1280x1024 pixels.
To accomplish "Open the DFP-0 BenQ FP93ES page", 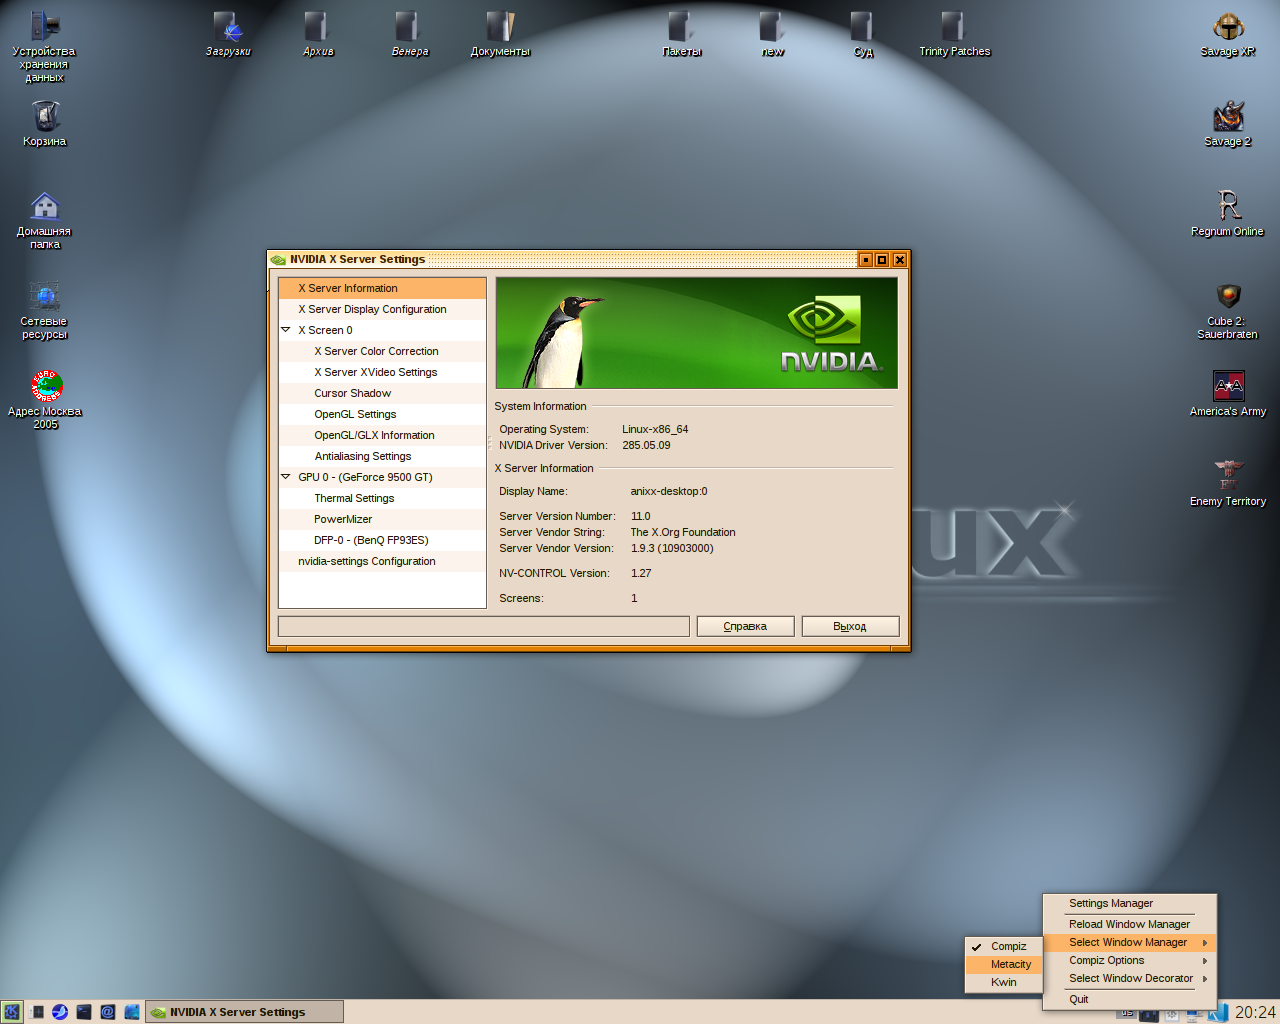I will point(382,540).
